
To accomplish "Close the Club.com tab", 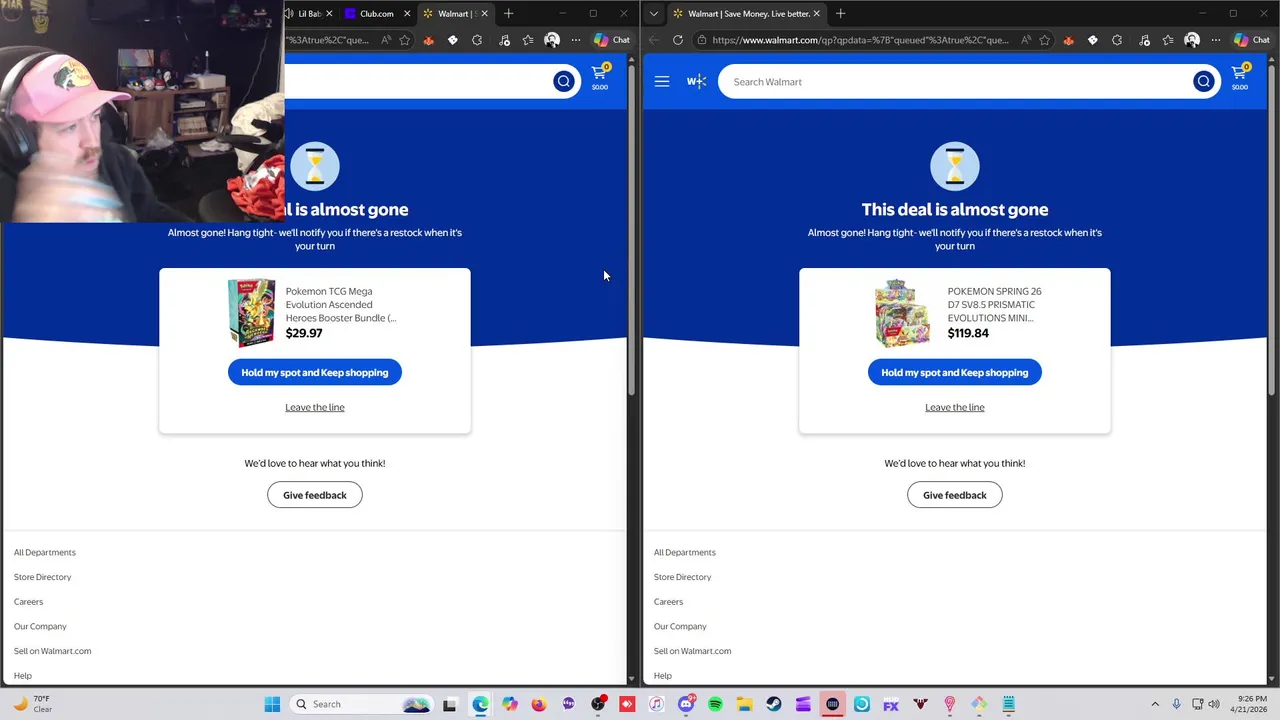I will [x=407, y=14].
